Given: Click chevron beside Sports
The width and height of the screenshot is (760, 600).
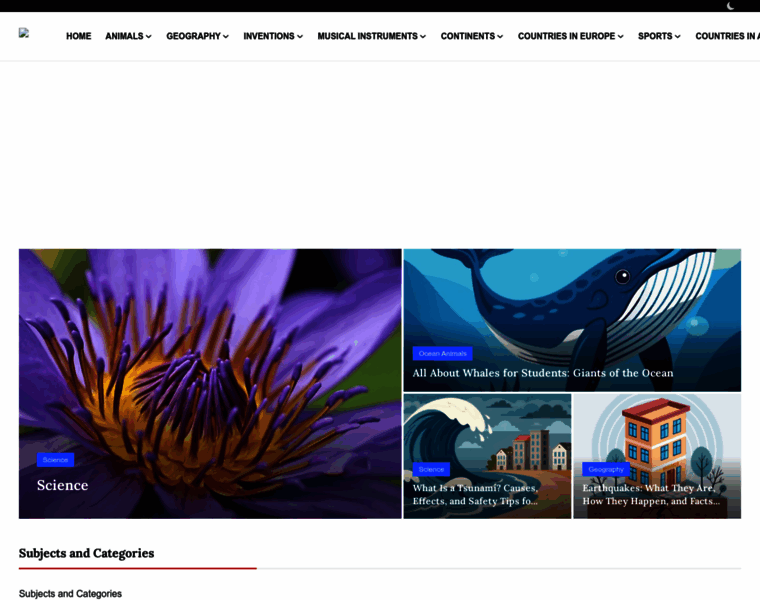Looking at the screenshot, I should tap(677, 37).
